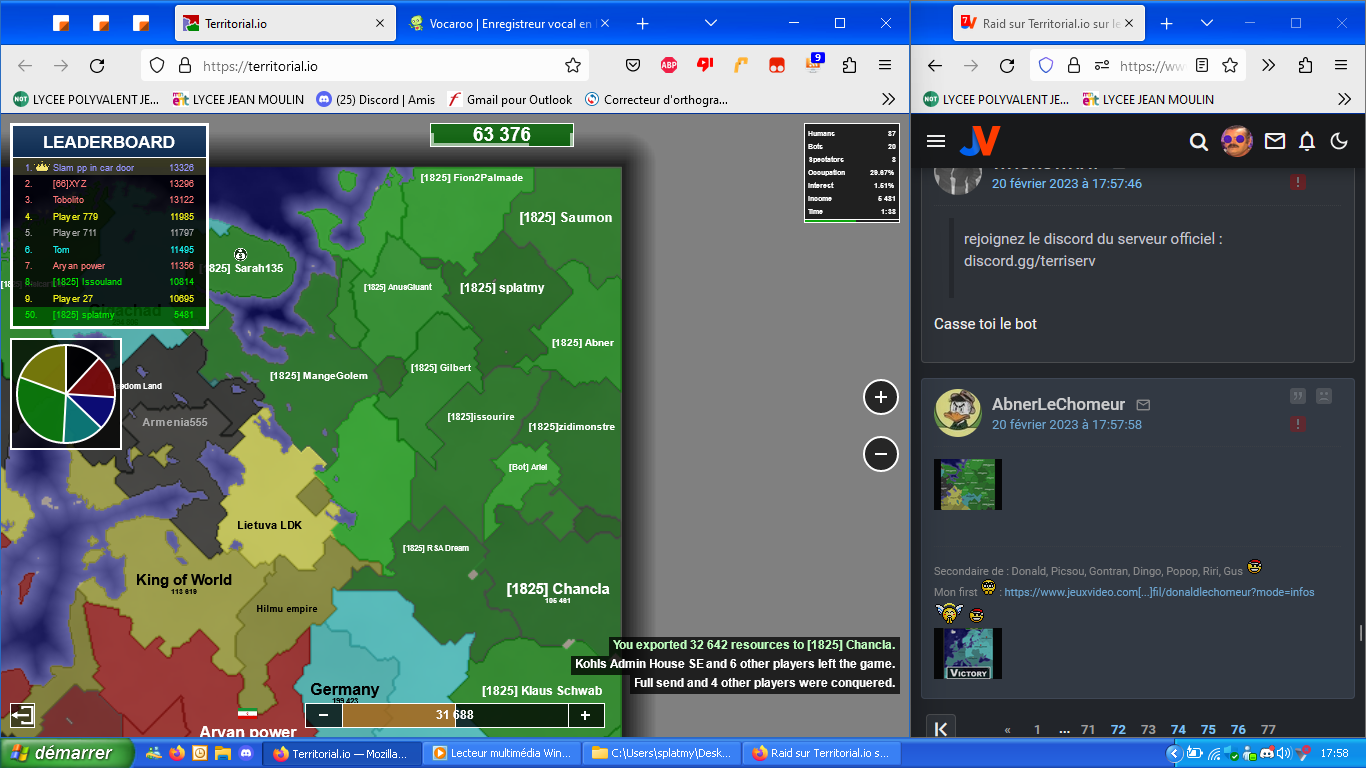Open the Lecteur multimédia Windows taskbar button
This screenshot has width=1366, height=768.
(503, 753)
